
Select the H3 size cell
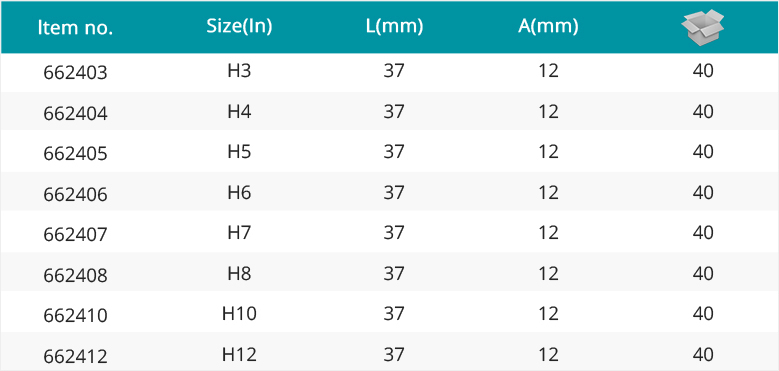239,71
